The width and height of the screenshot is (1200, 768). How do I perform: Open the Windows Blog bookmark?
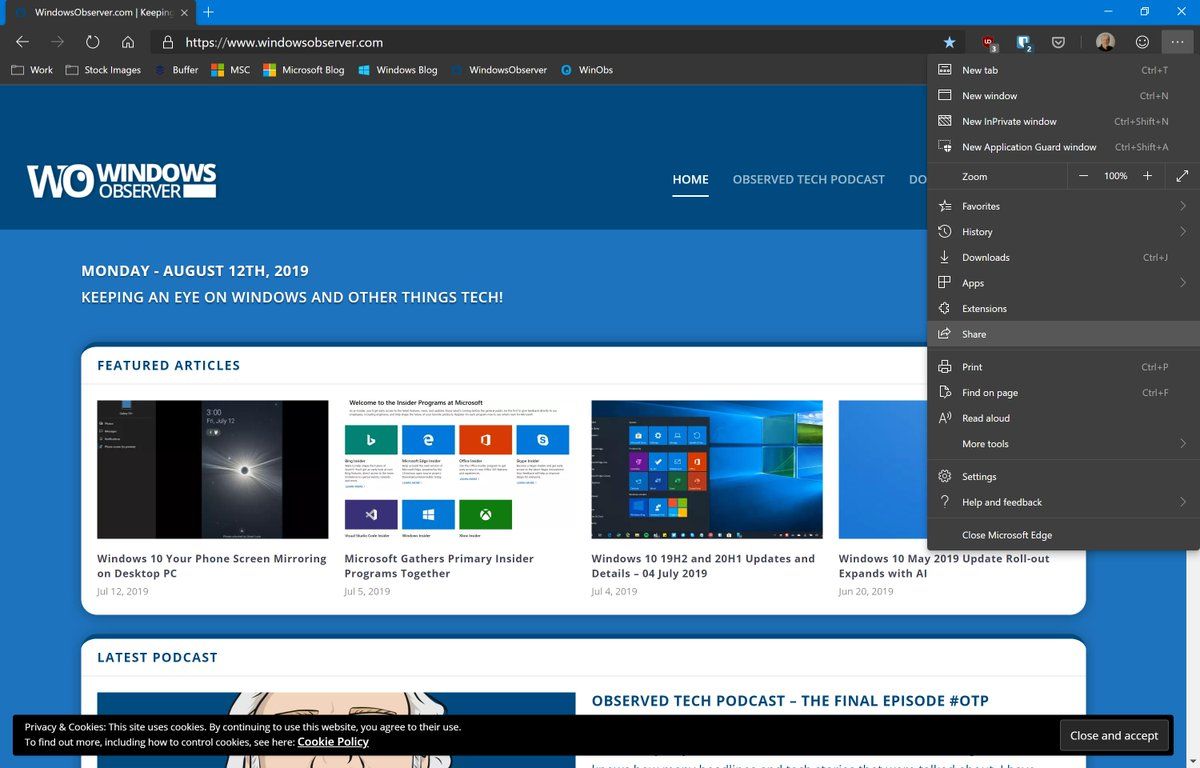(397, 70)
